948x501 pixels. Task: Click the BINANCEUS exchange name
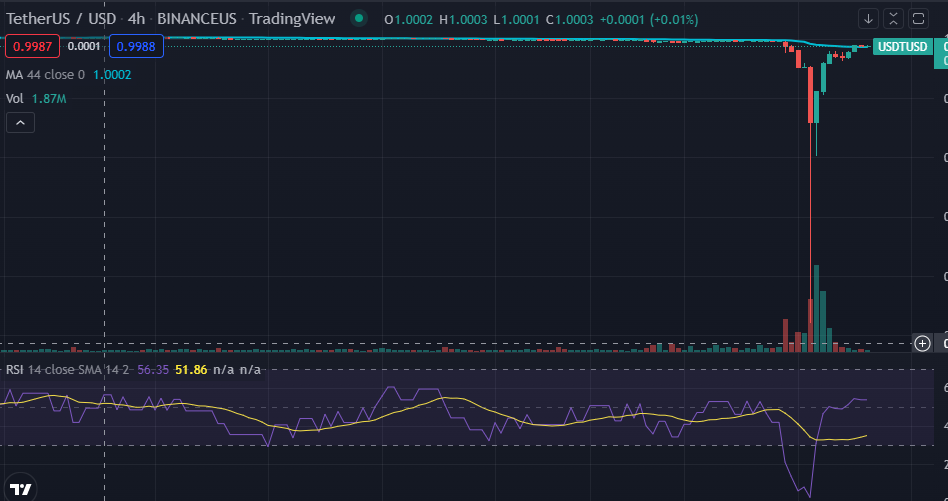coord(196,19)
